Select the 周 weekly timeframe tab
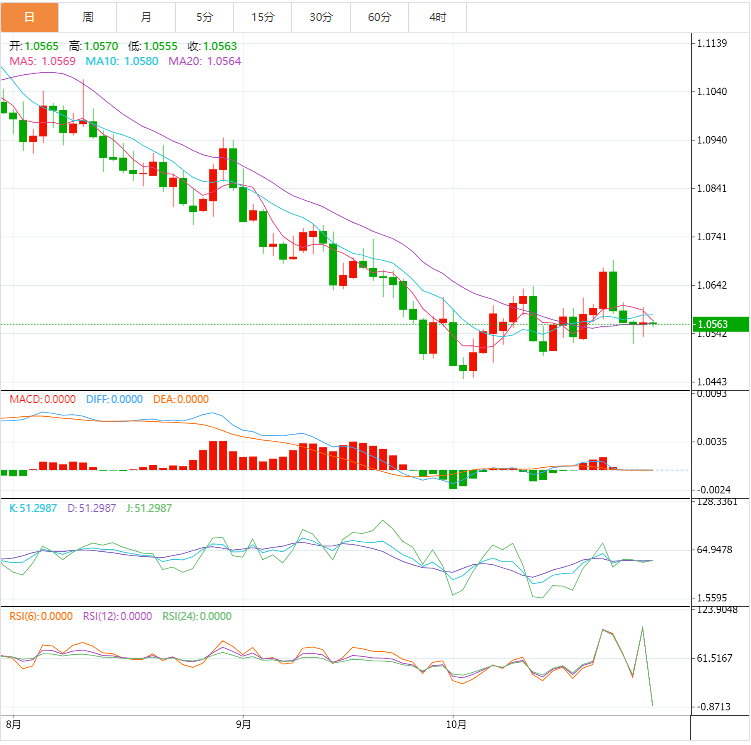The width and height of the screenshot is (751, 745). click(x=88, y=17)
